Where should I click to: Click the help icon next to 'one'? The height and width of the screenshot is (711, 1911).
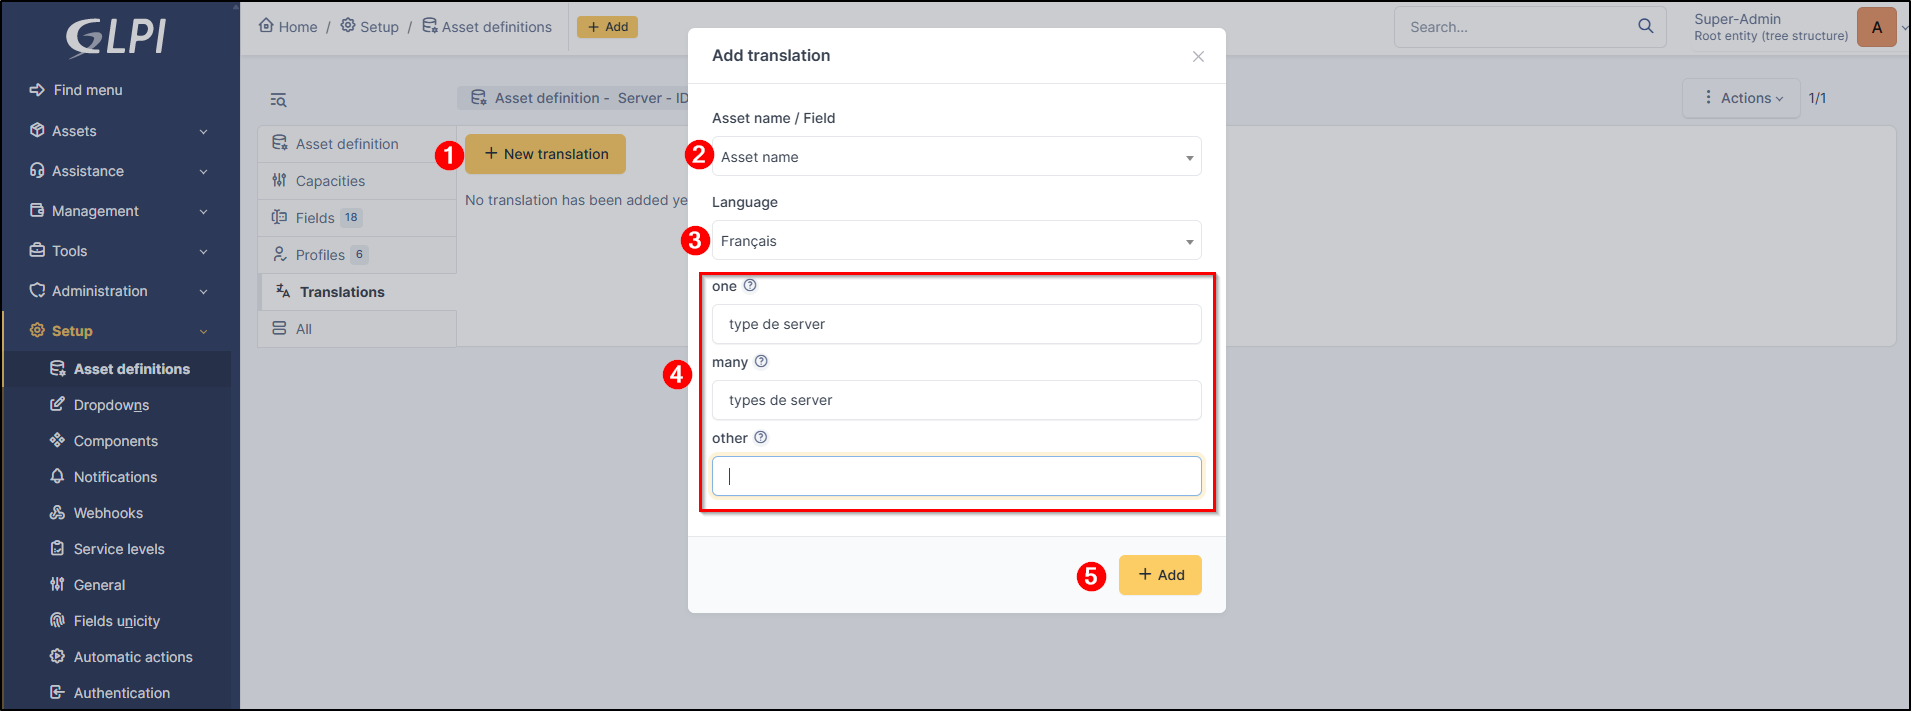coord(750,286)
